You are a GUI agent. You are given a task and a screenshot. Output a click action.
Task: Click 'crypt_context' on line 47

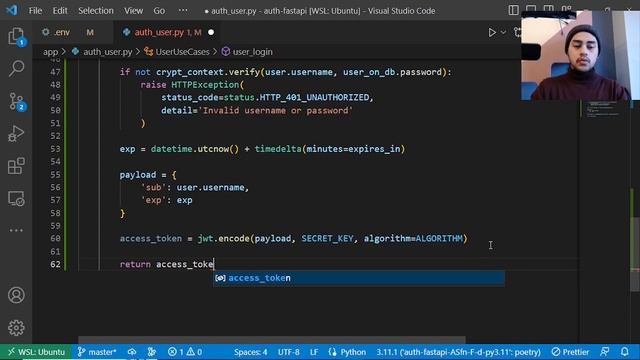point(190,72)
